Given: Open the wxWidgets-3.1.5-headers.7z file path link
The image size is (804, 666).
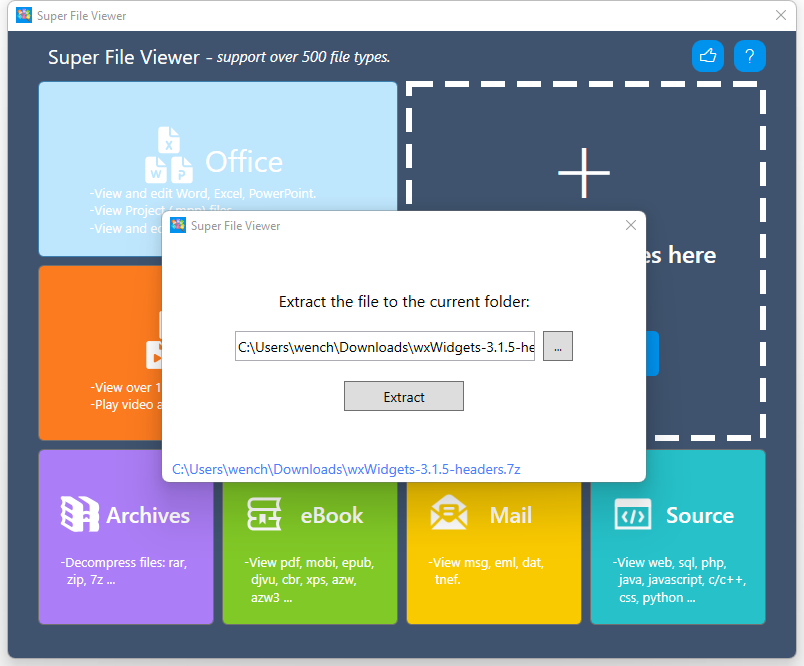Looking at the screenshot, I should point(346,469).
